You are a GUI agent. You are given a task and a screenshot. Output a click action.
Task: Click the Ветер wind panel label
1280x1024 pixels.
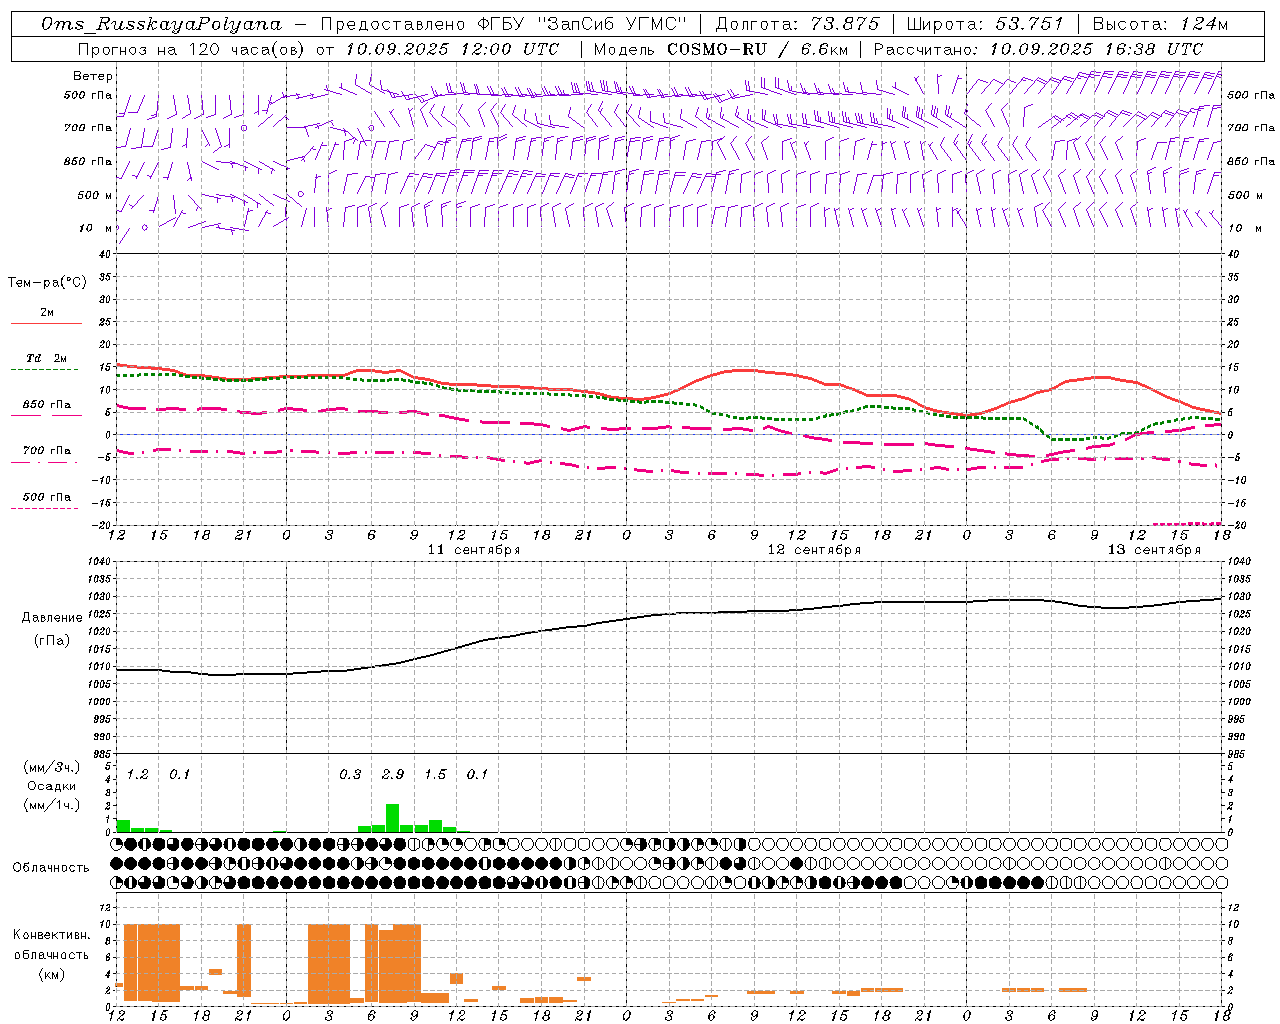(93, 76)
